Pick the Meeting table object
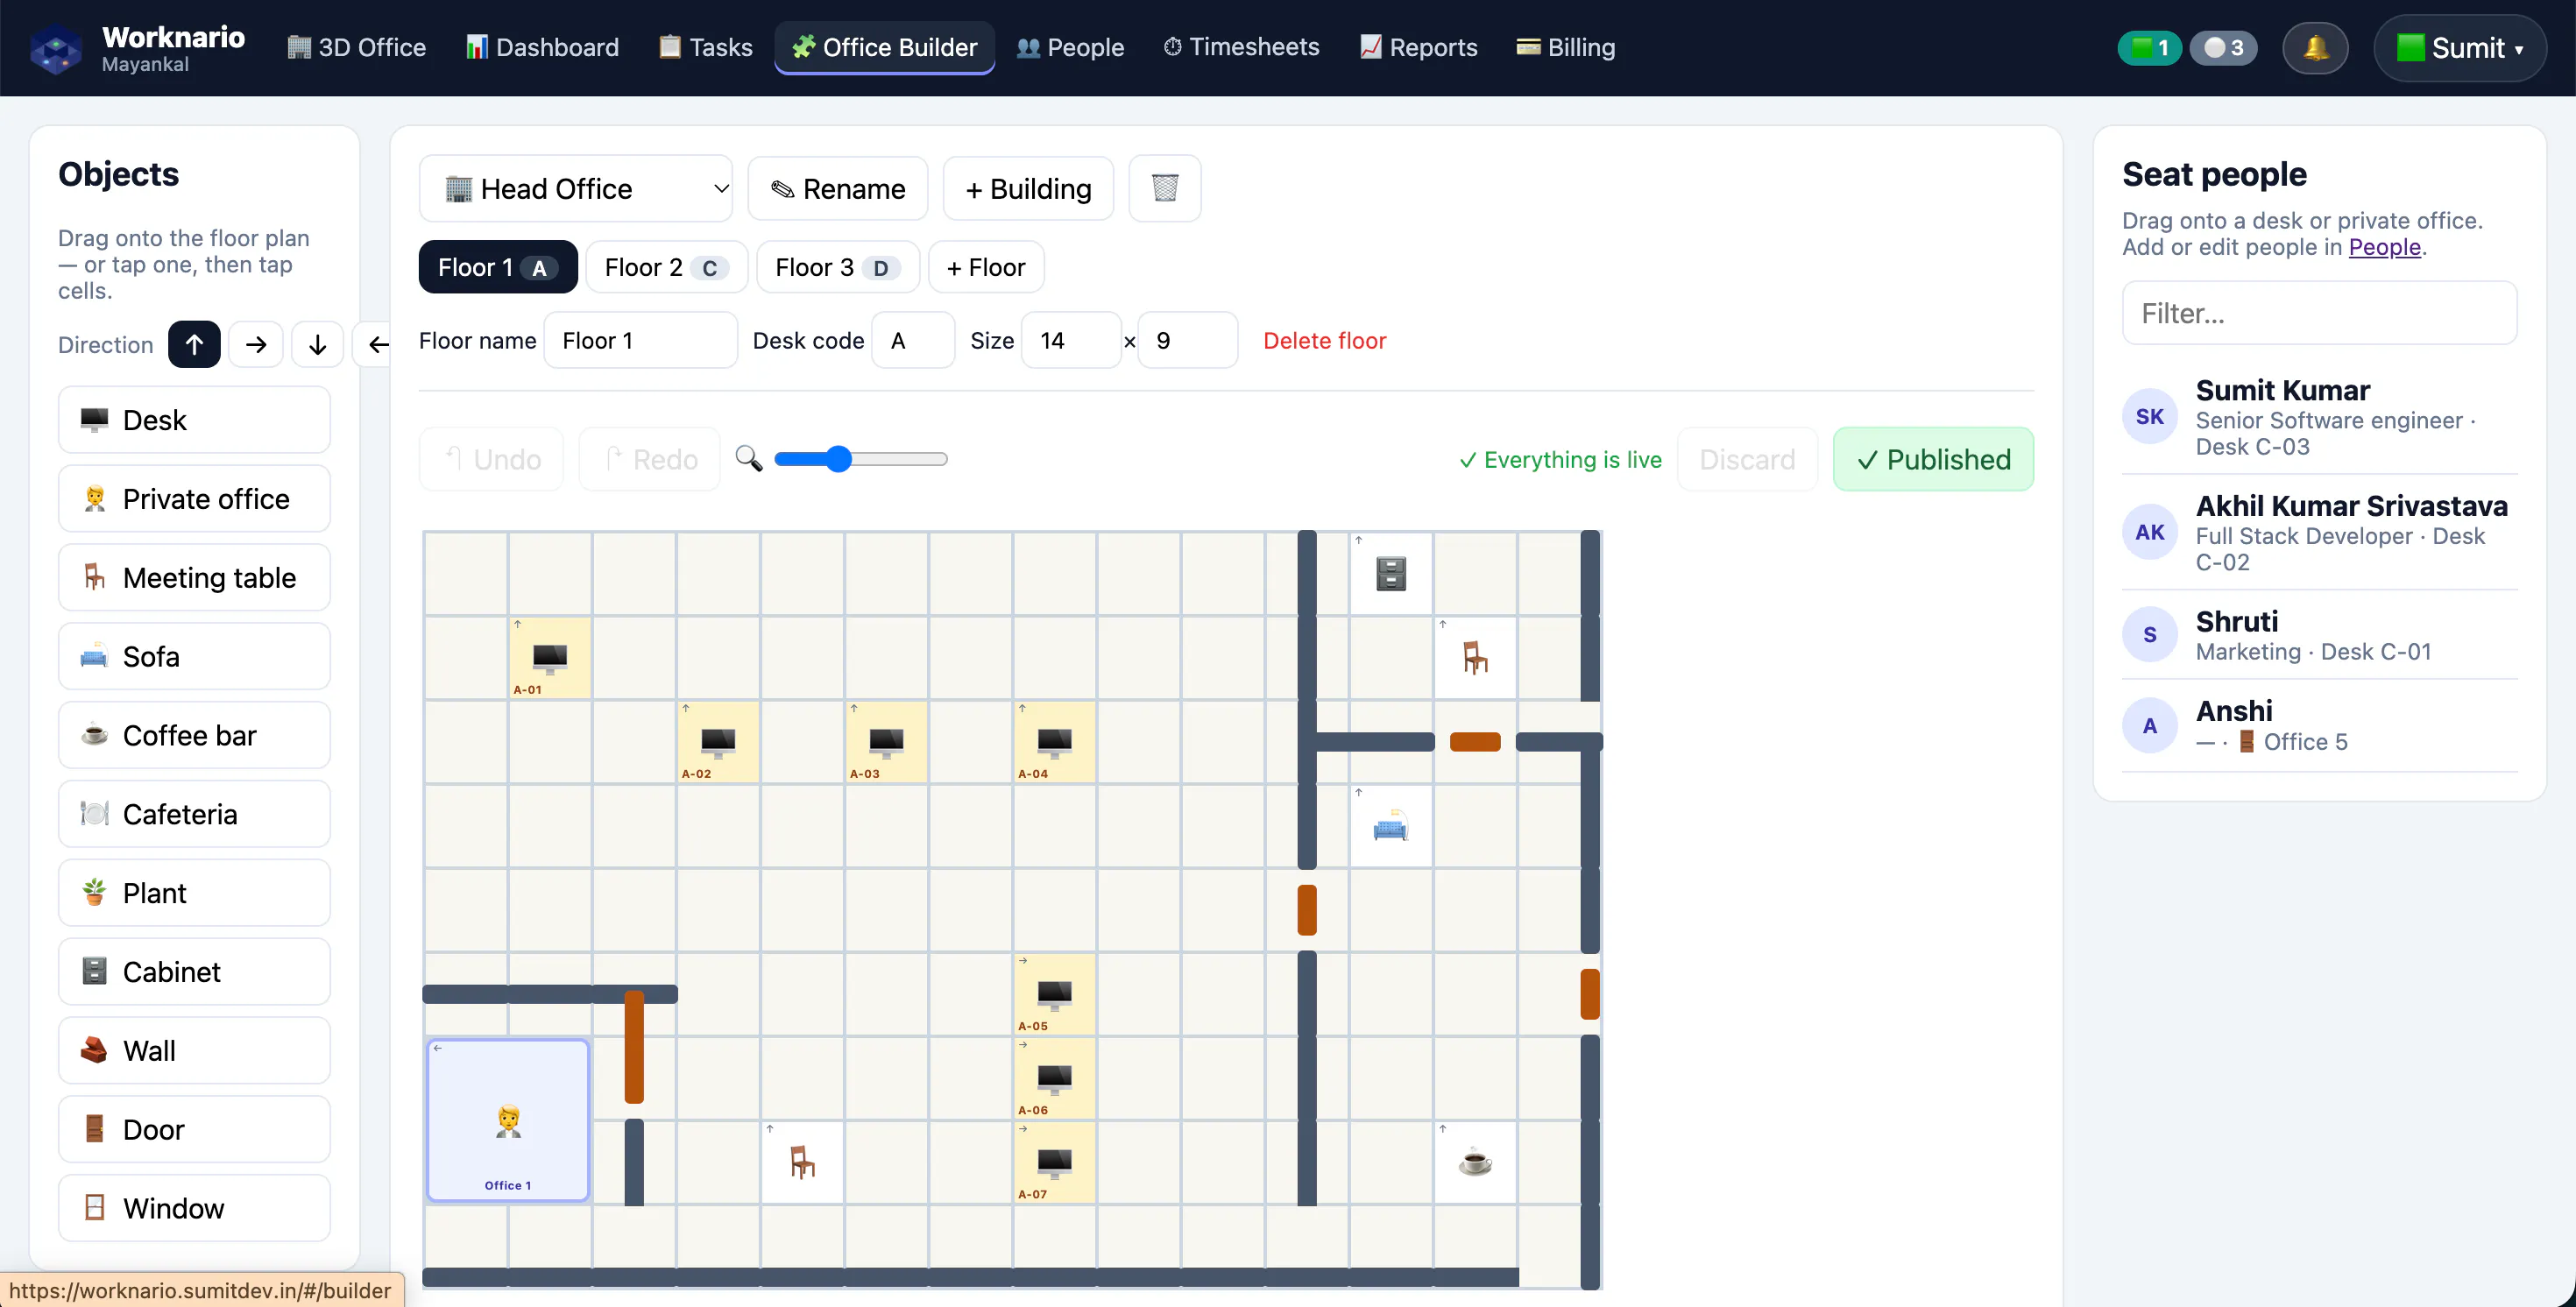 click(194, 578)
